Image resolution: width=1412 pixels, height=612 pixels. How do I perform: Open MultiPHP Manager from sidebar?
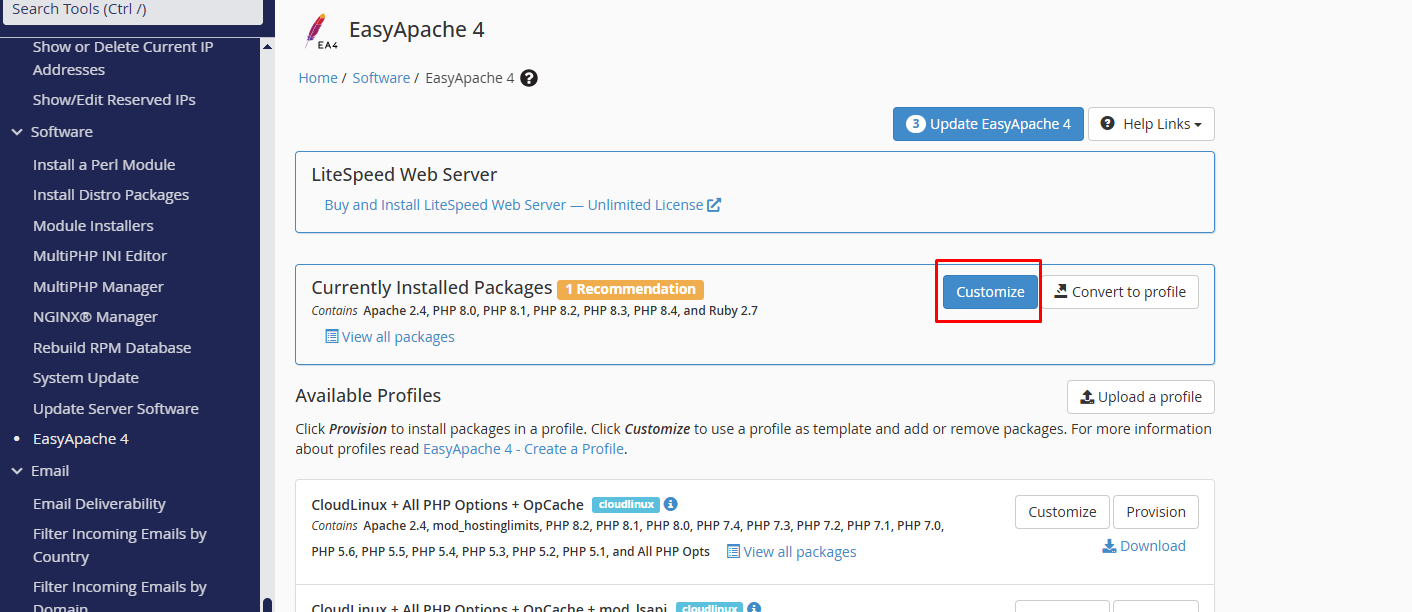[98, 287]
